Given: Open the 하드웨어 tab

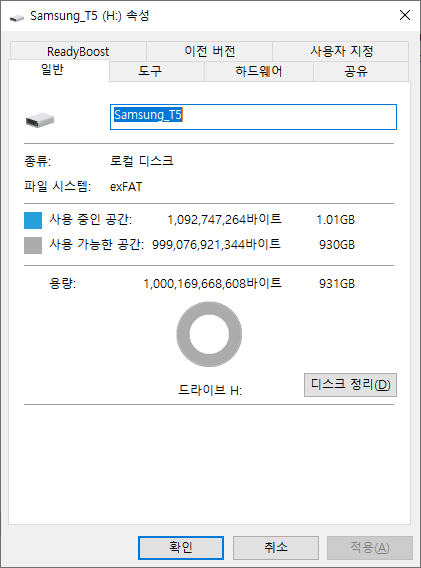Looking at the screenshot, I should pos(259,71).
